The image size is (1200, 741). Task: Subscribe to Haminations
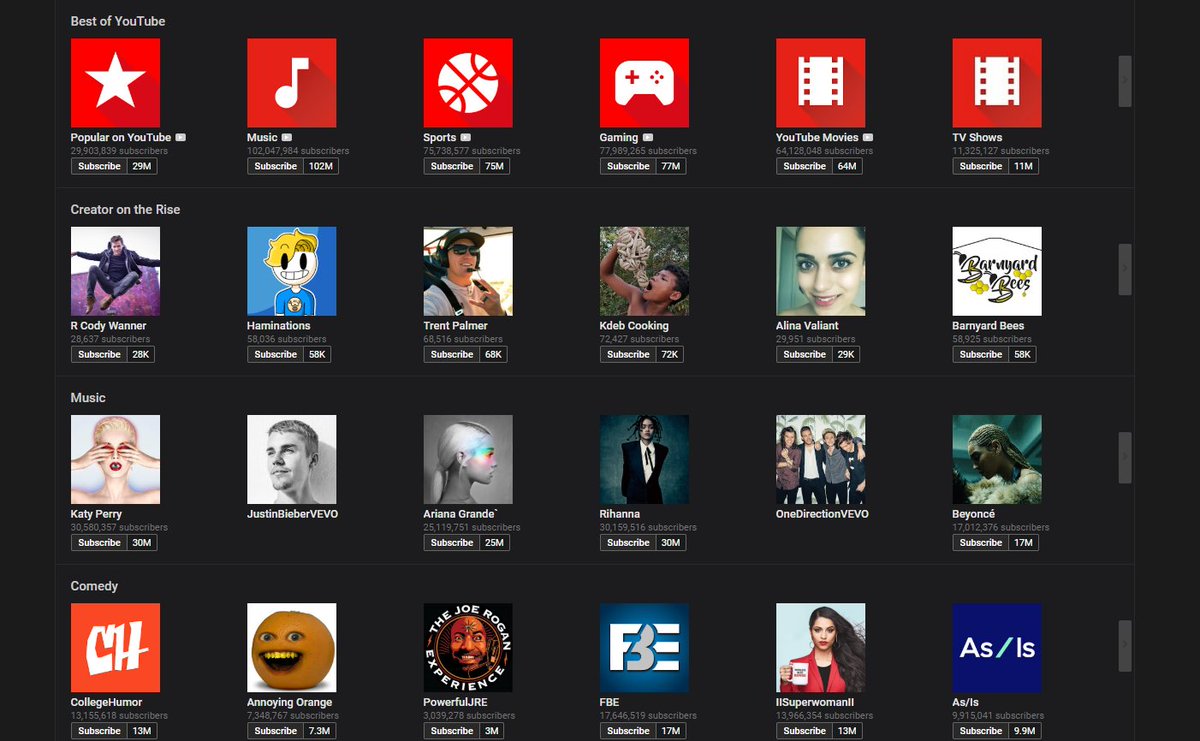[x=276, y=354]
